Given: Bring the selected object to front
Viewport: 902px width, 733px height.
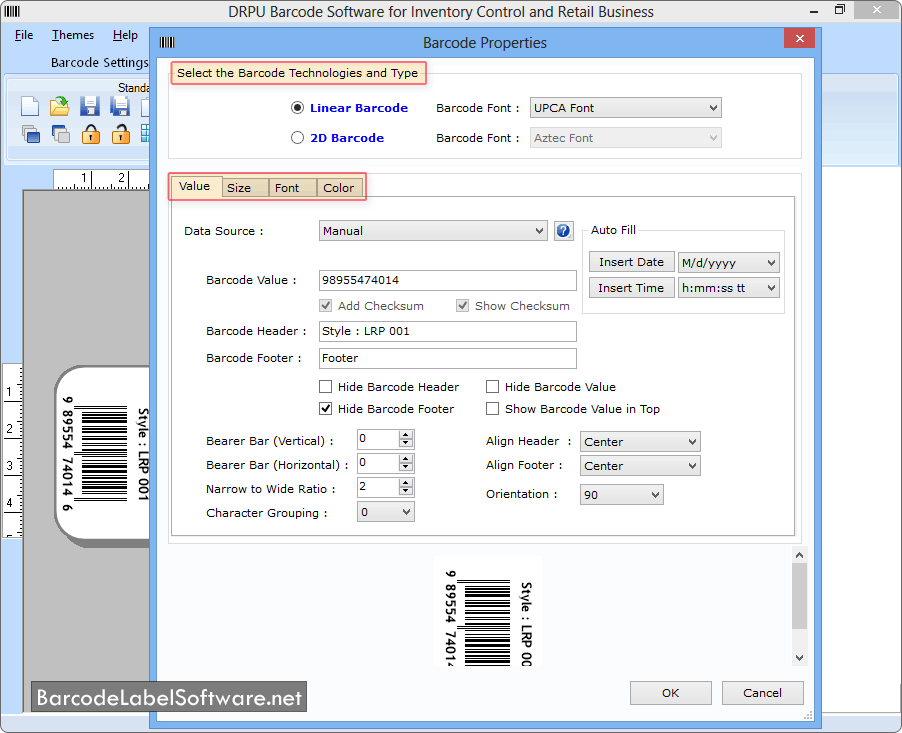Looking at the screenshot, I should [x=30, y=134].
